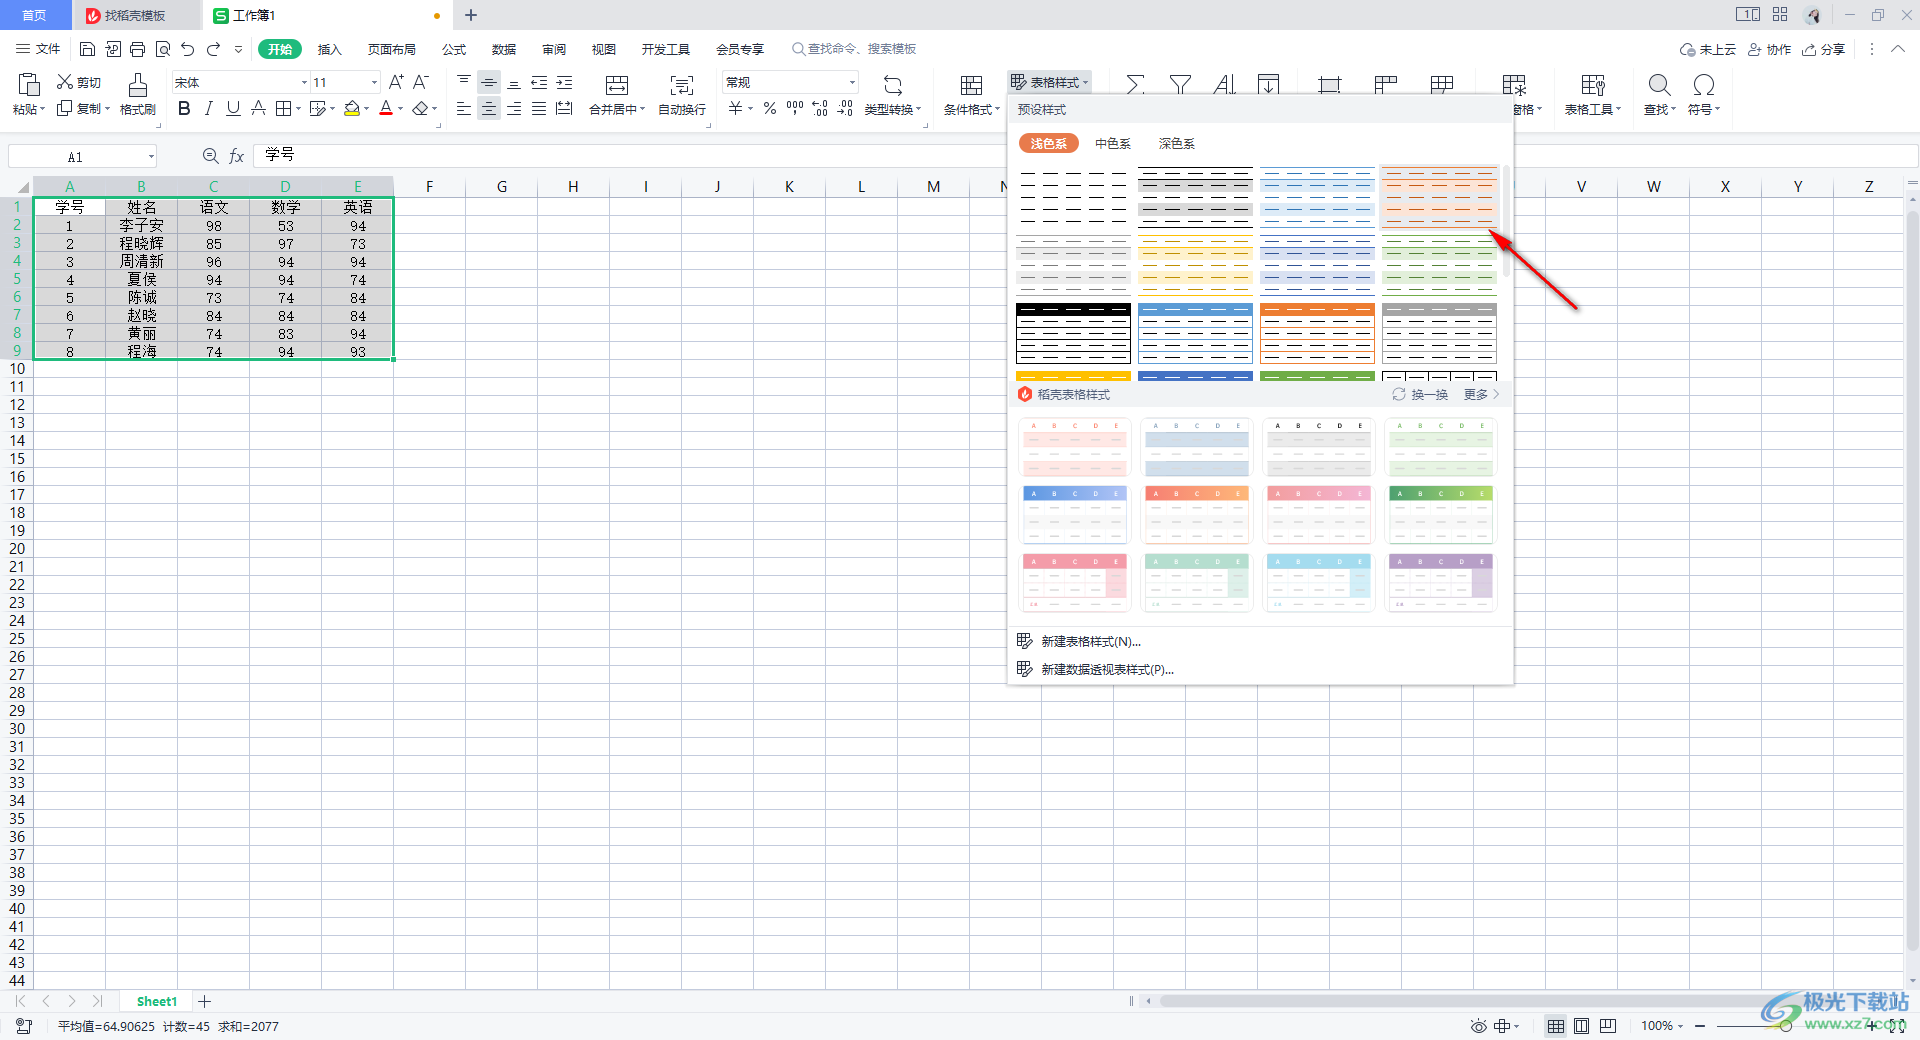The width and height of the screenshot is (1920, 1040).
Task: Choose the orange-header preset table style
Action: (1317, 333)
